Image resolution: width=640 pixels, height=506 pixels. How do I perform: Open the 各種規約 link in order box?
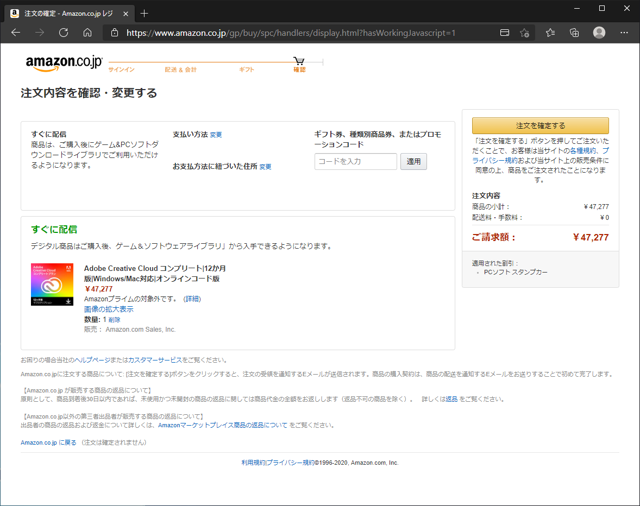(583, 151)
